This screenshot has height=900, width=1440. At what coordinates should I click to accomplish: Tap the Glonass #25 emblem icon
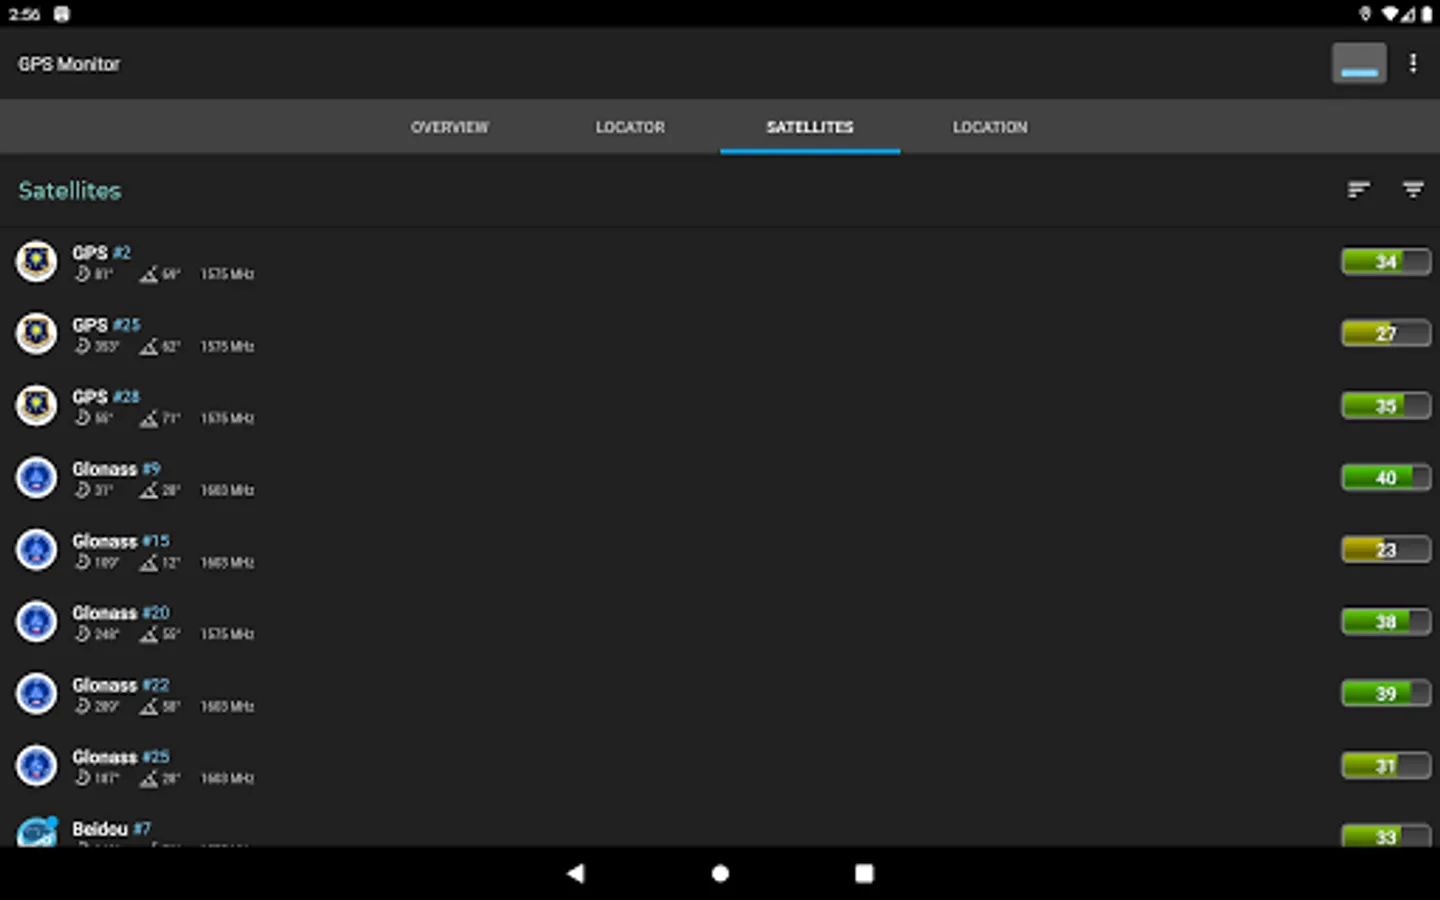pyautogui.click(x=37, y=765)
